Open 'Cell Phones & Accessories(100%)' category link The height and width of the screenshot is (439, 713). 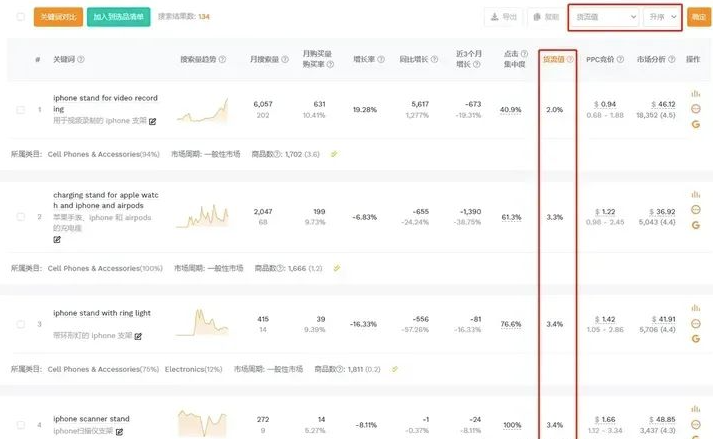105,268
